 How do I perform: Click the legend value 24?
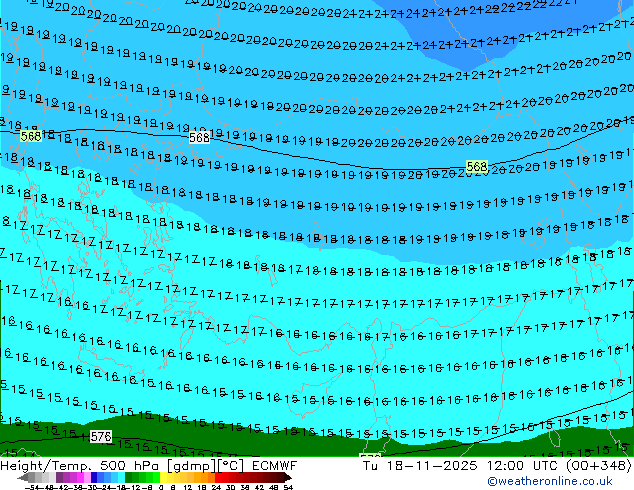(216, 487)
